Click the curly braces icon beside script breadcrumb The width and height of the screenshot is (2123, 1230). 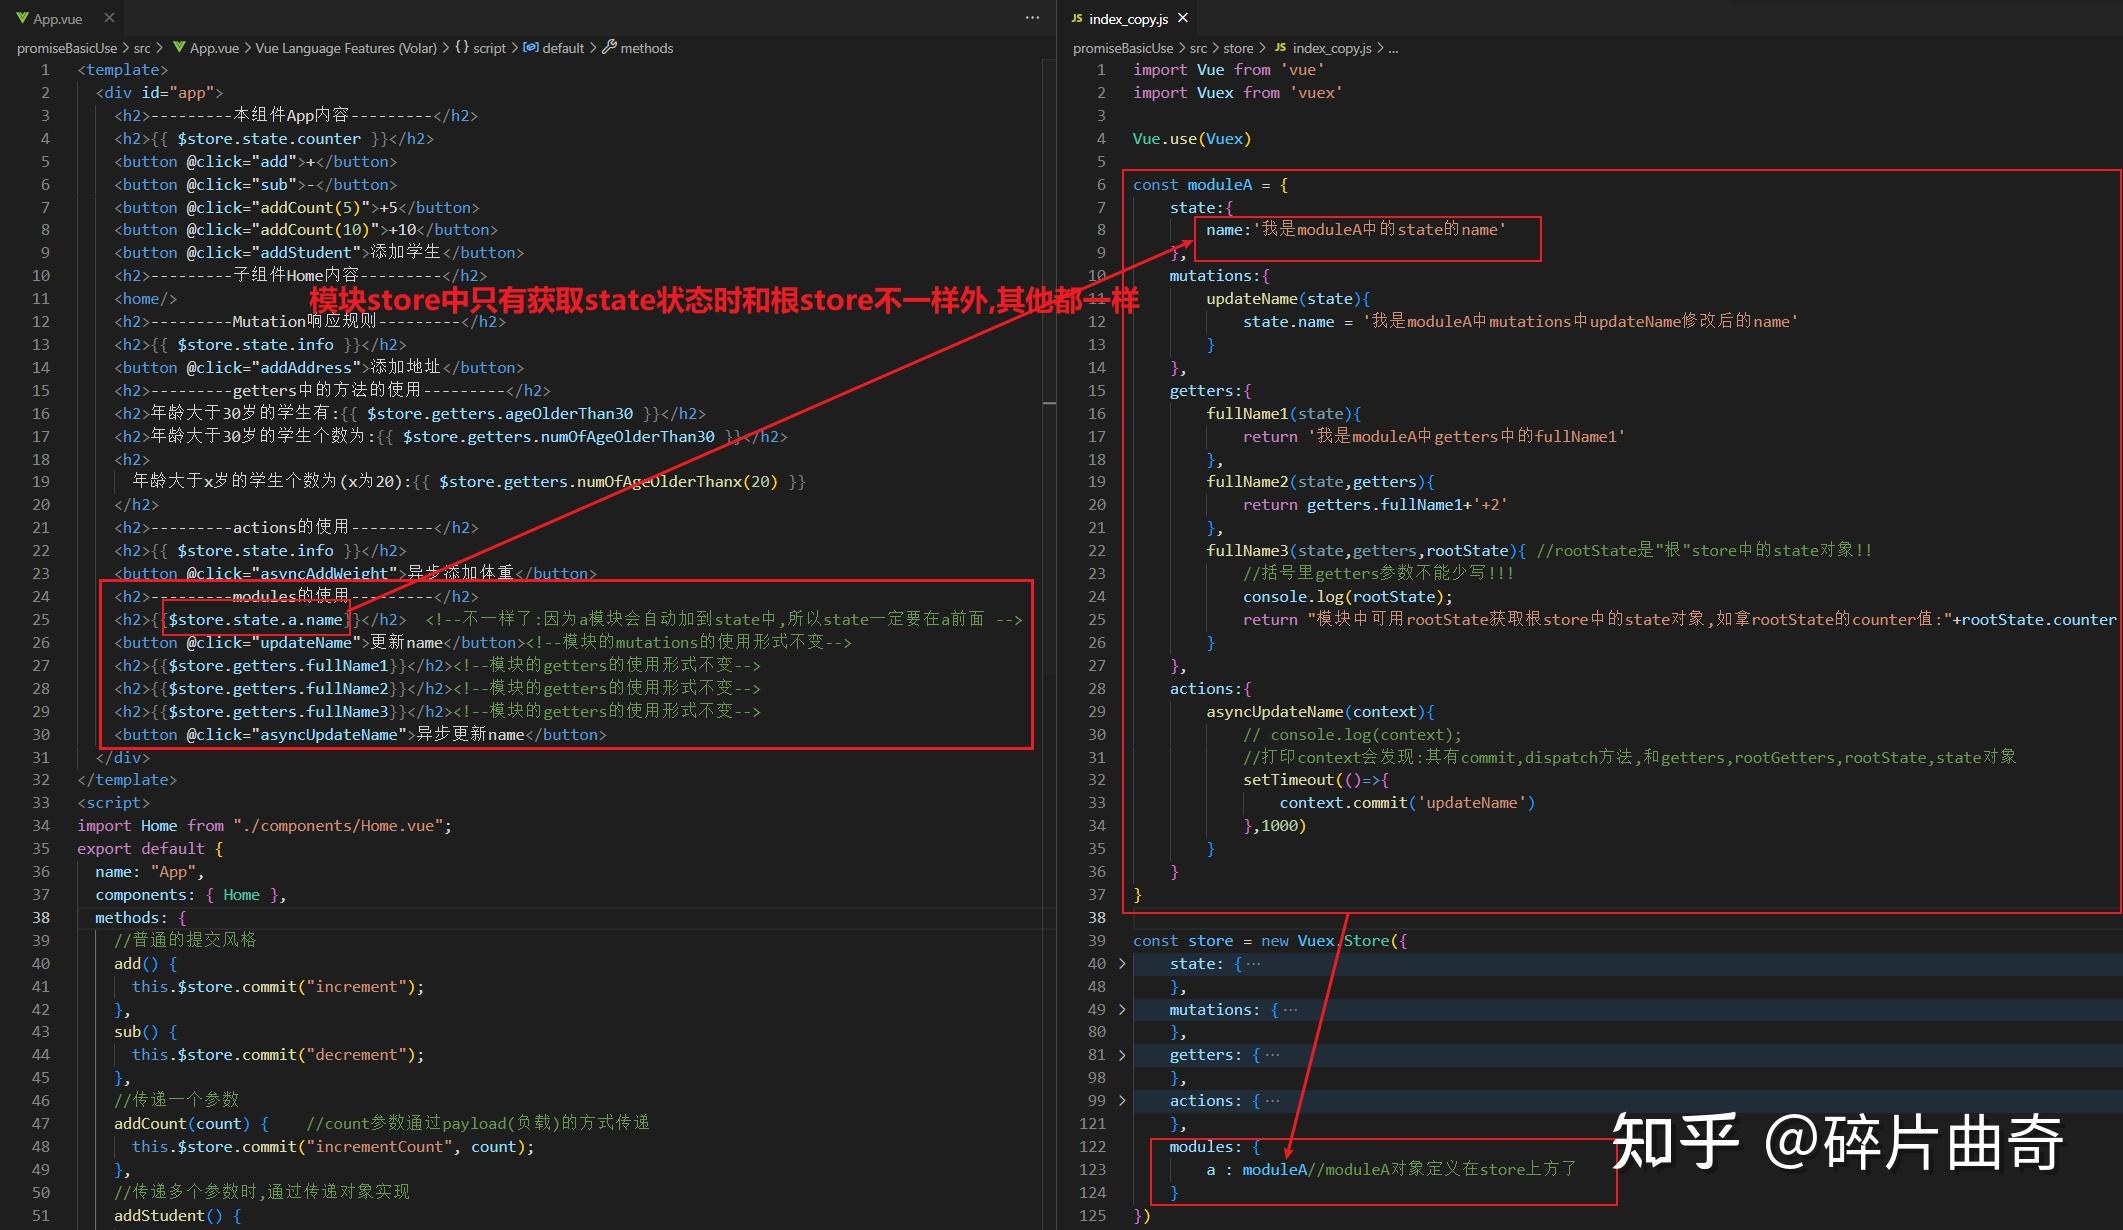461,47
